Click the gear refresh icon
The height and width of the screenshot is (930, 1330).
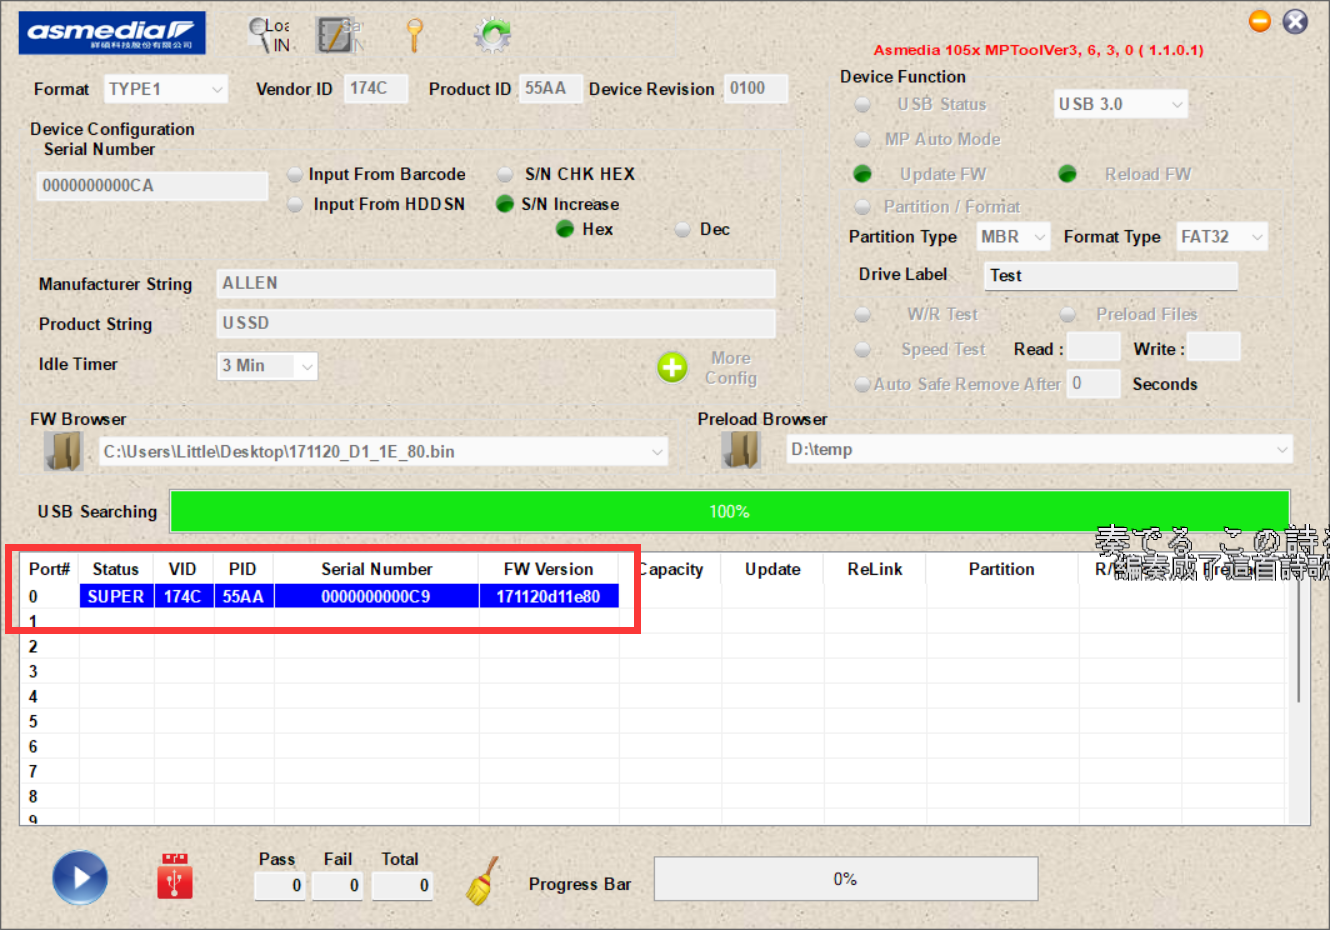(491, 35)
